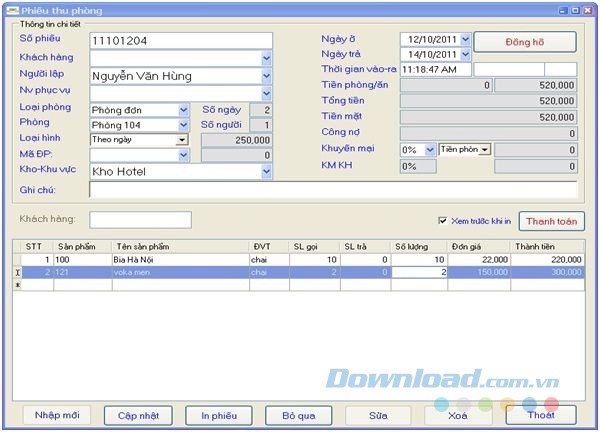Viewport: 600px width, 432px height.
Task: Expand the Phòng 104 room dropdown
Action: (x=183, y=125)
